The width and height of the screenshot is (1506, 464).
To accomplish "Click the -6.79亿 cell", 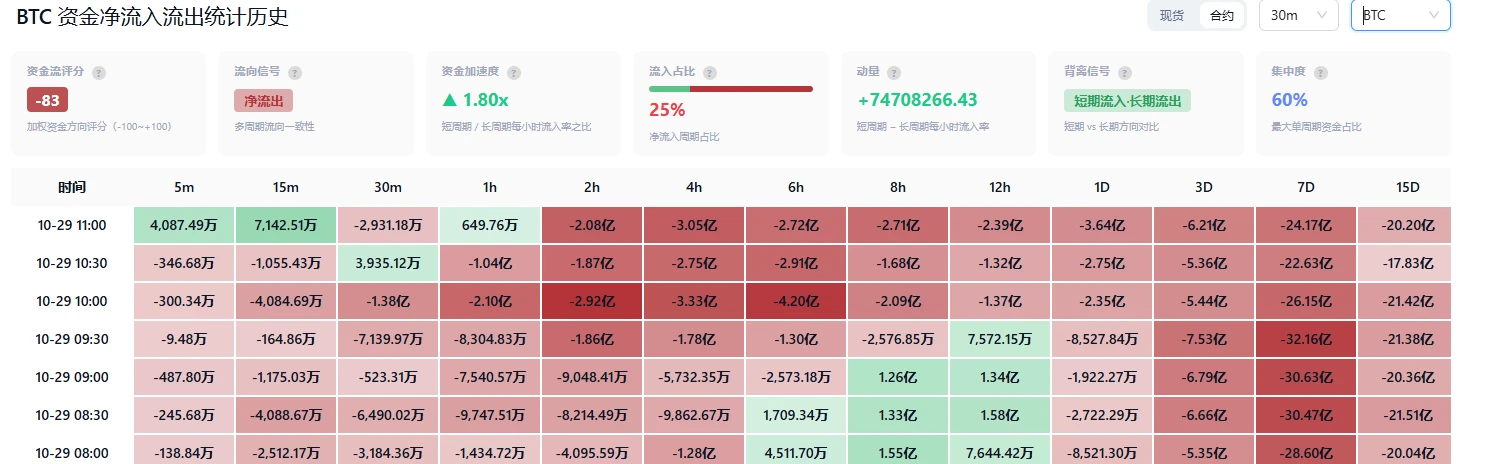I will coord(1204,377).
